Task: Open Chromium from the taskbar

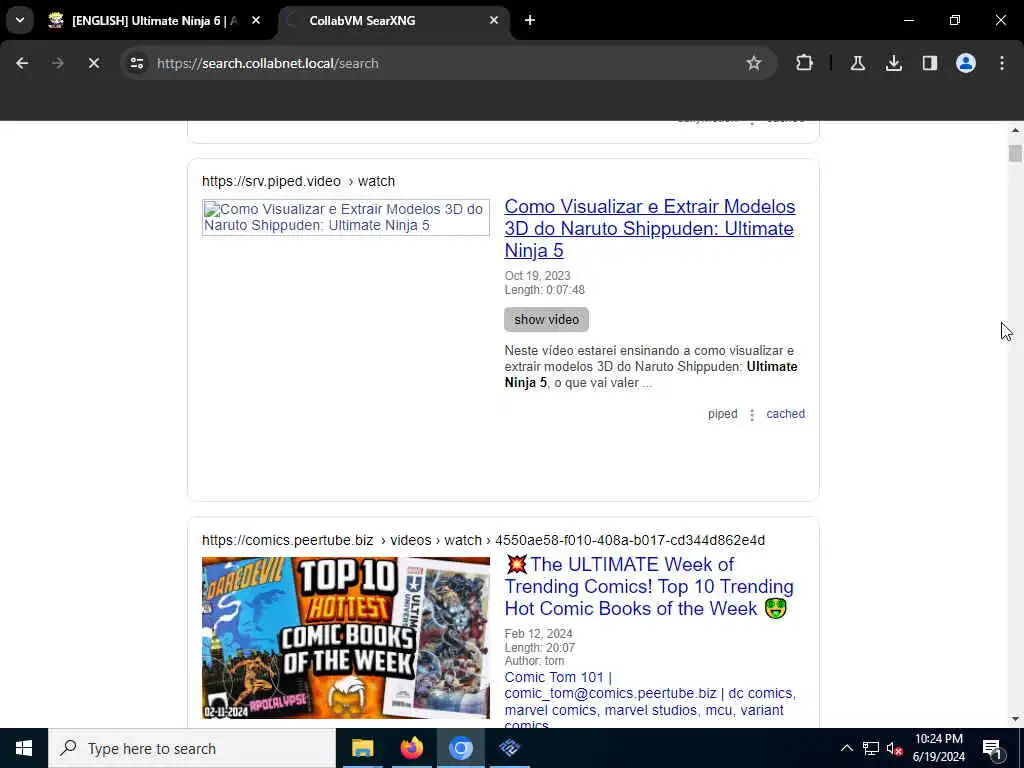Action: point(460,748)
